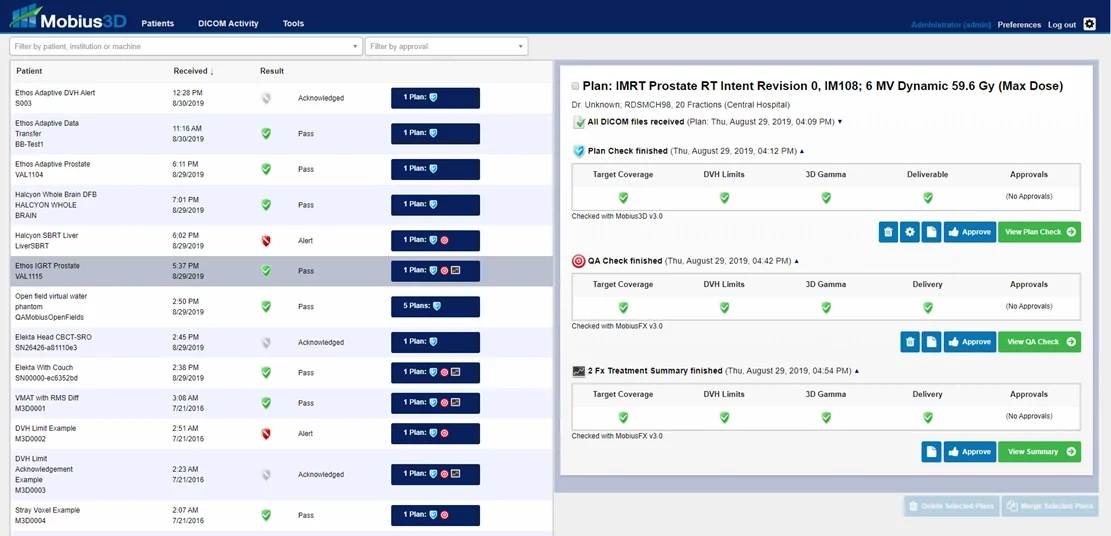Collapse the QA Check finished section

(x=795, y=261)
